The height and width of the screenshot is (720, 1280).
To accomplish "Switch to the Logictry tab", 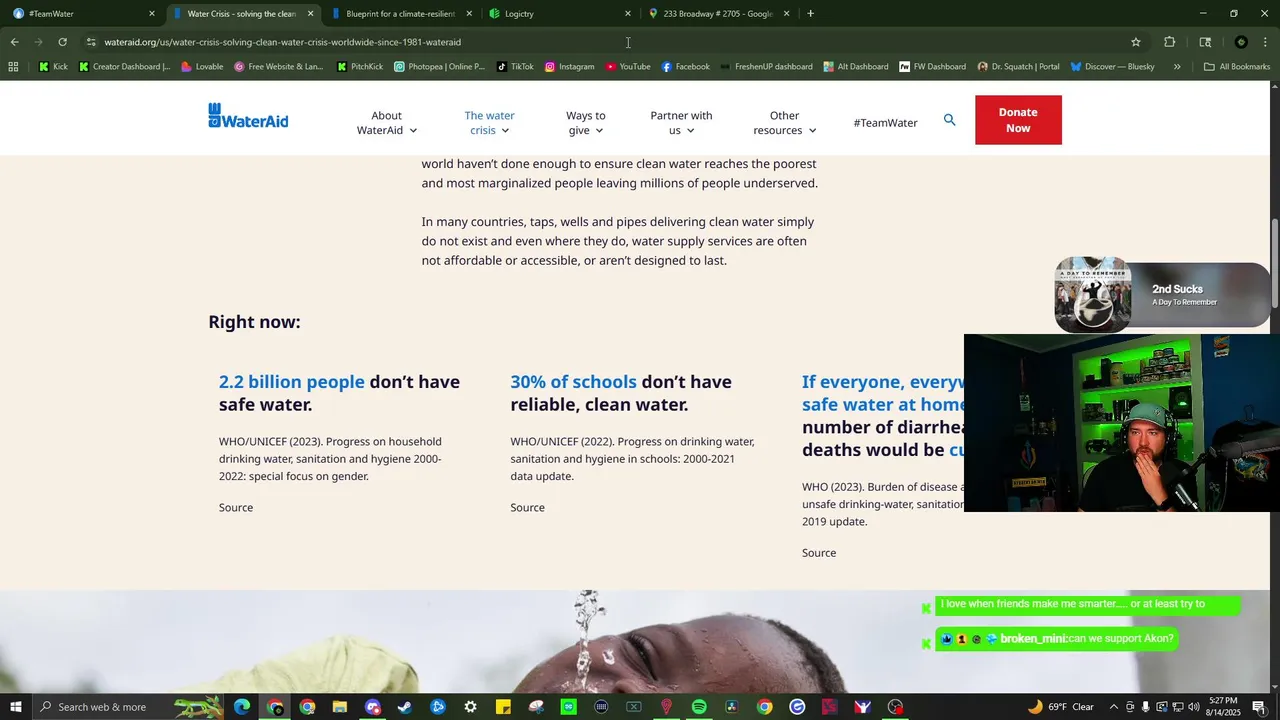I will tap(558, 14).
